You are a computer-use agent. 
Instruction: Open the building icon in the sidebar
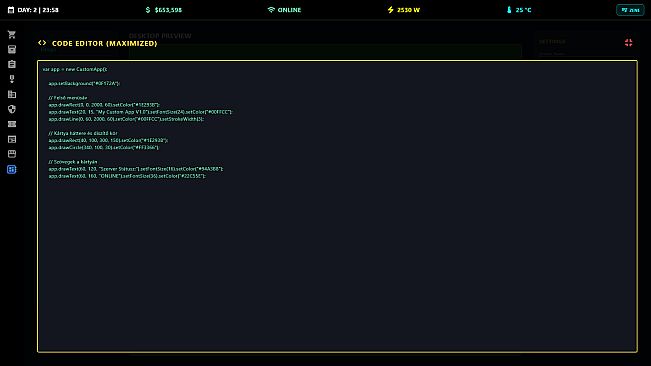click(x=12, y=94)
